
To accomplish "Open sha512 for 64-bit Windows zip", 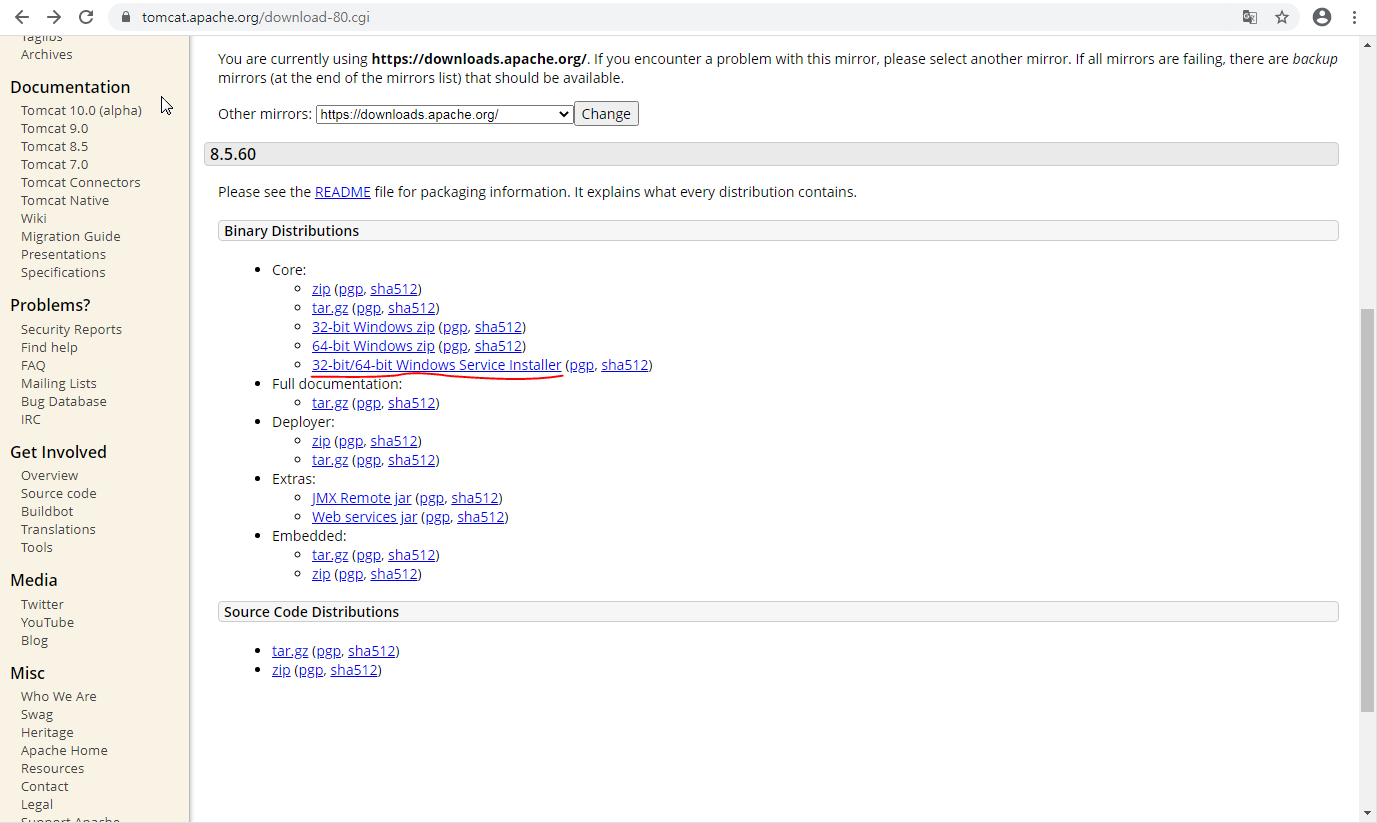I will pos(498,346).
